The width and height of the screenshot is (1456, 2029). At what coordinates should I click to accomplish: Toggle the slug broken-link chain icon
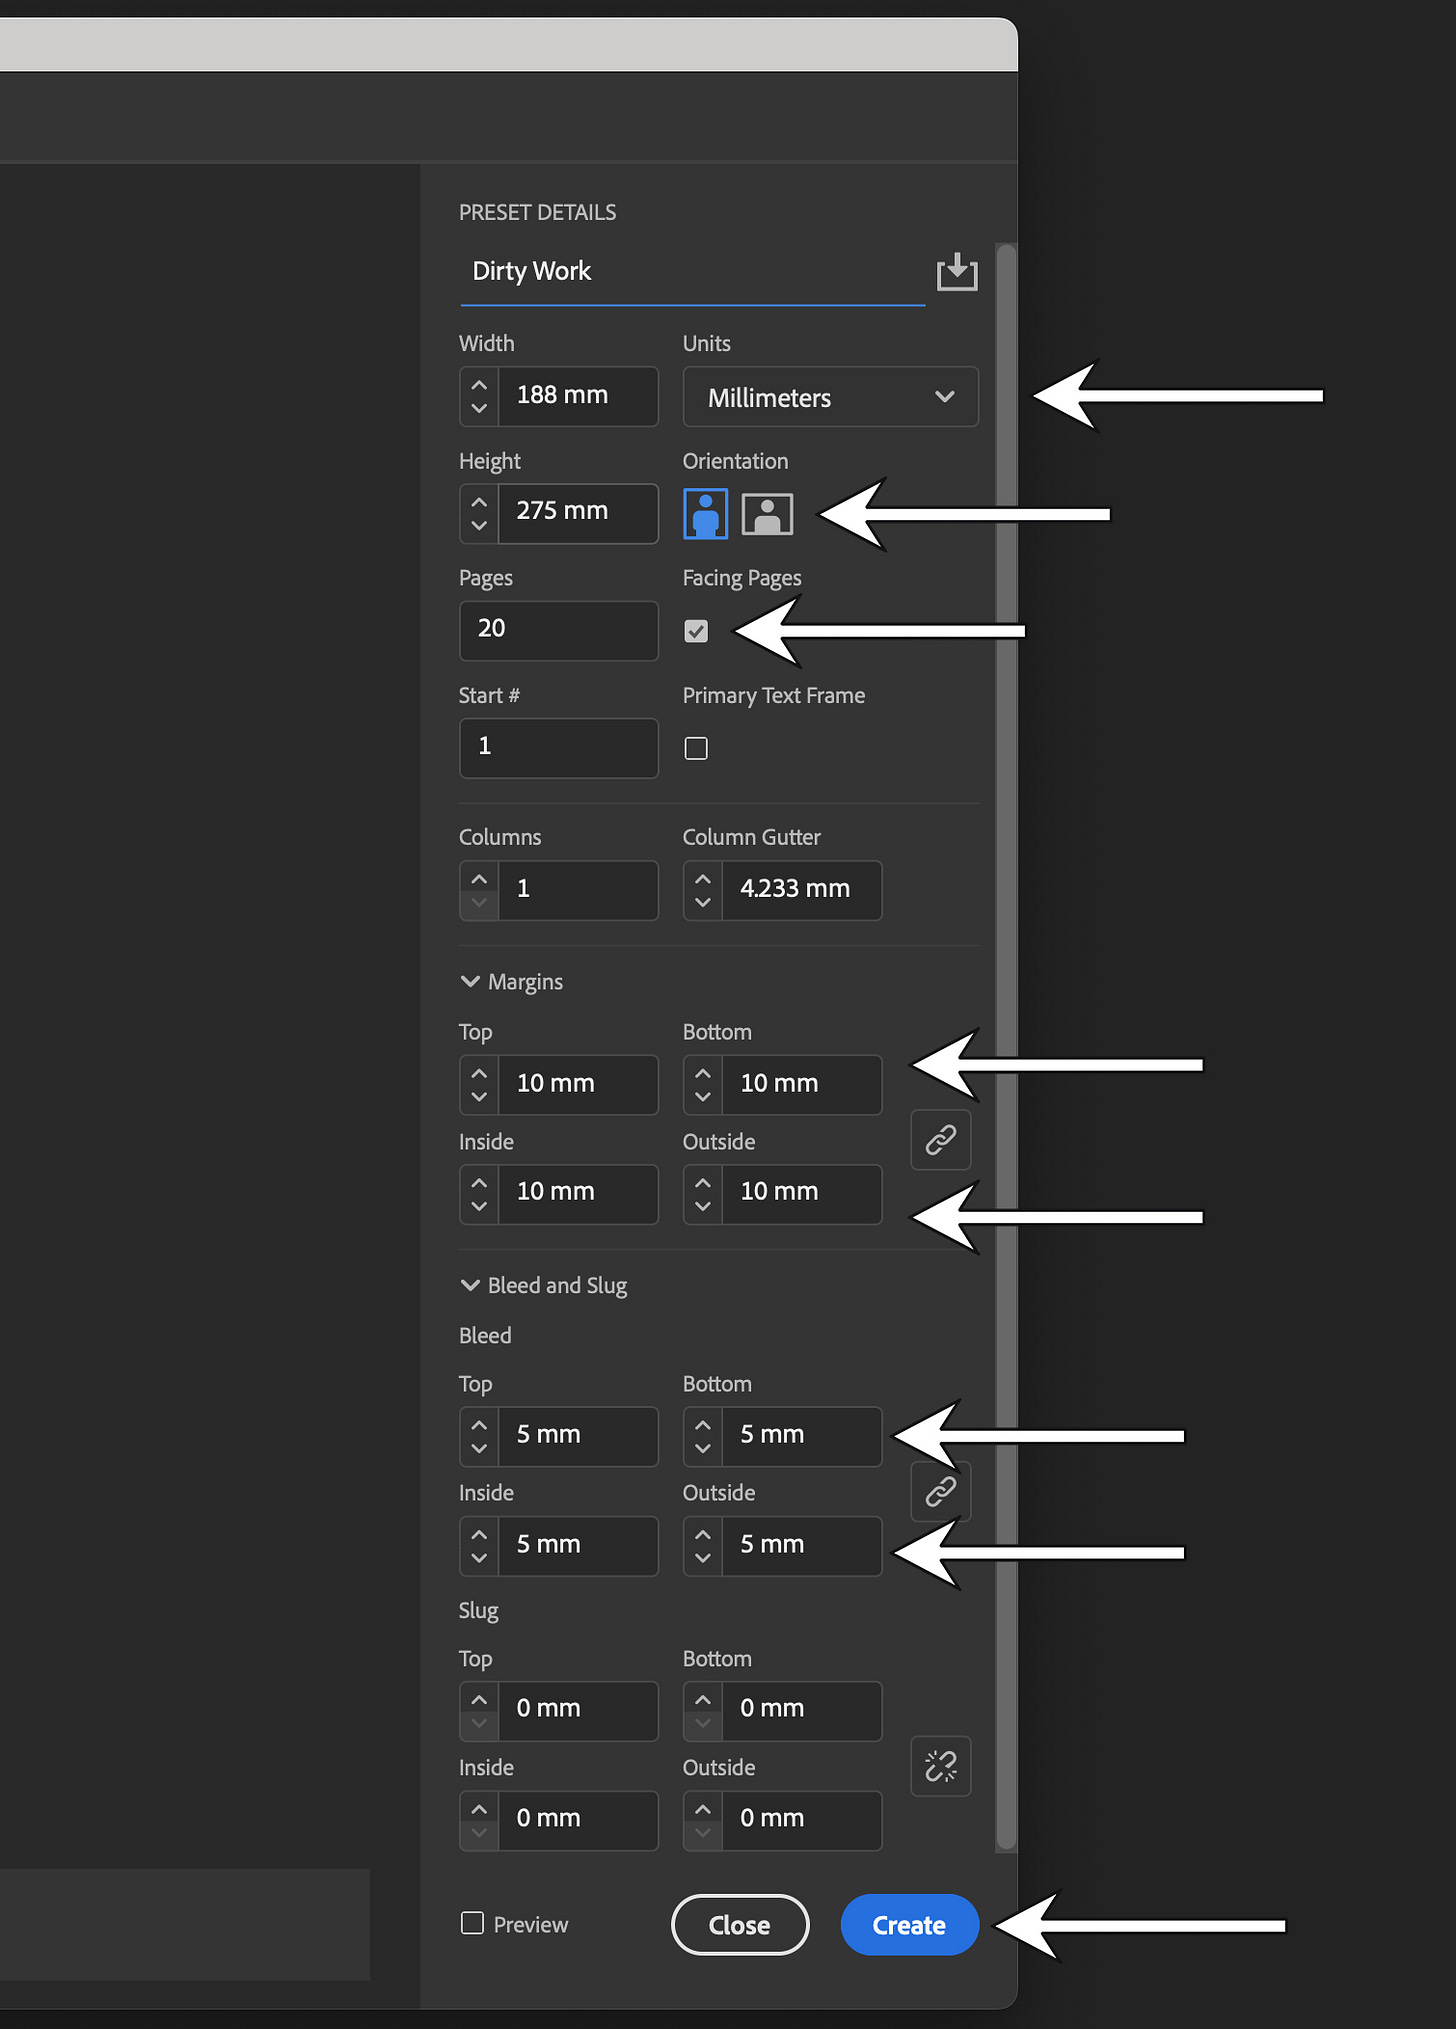click(x=941, y=1766)
